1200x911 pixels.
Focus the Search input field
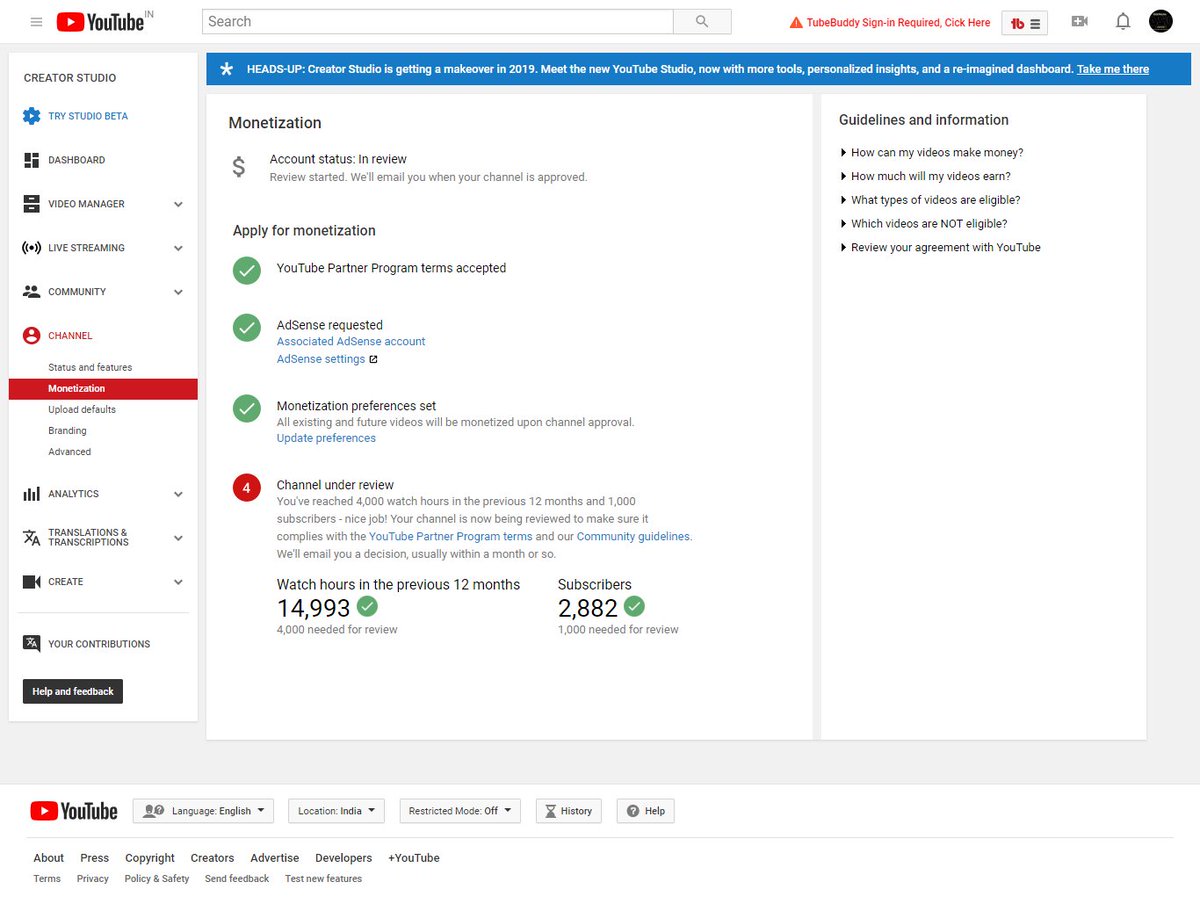(437, 22)
